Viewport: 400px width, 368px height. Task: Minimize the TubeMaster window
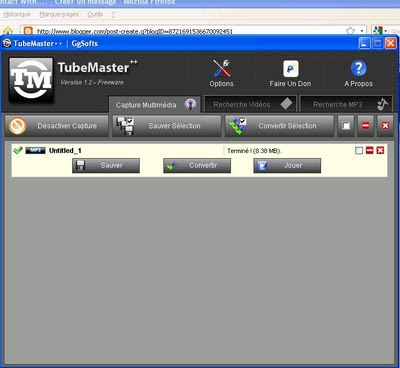(364, 43)
